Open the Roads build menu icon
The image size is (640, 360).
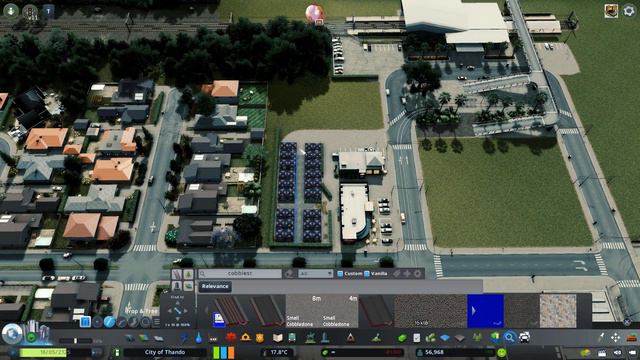[130, 338]
